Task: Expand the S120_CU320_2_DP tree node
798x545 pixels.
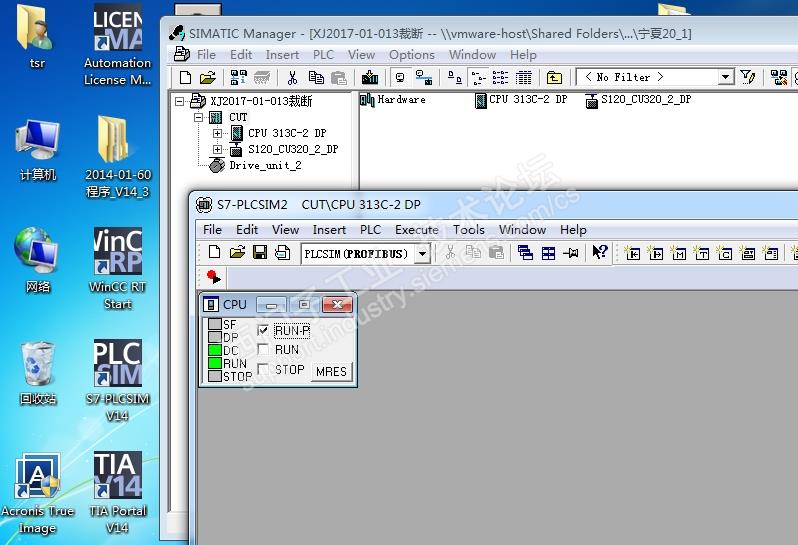Action: (x=217, y=149)
